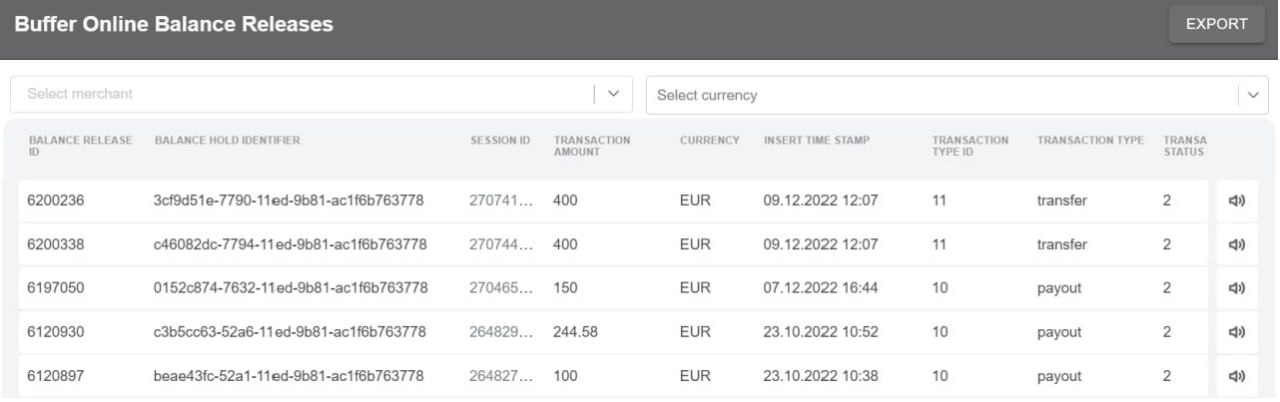Click the Transaction Type column header
This screenshot has width=1280, height=402.
coord(1090,140)
